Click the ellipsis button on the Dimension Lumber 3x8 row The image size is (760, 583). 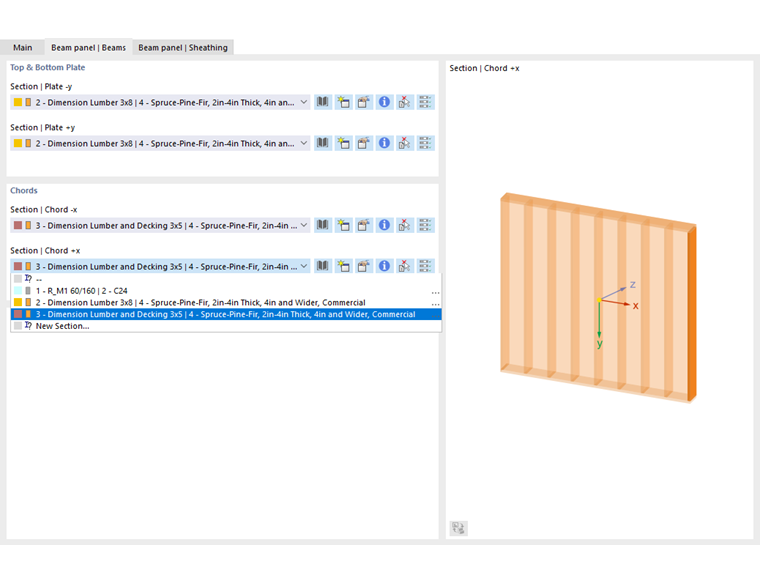pyautogui.click(x=435, y=303)
